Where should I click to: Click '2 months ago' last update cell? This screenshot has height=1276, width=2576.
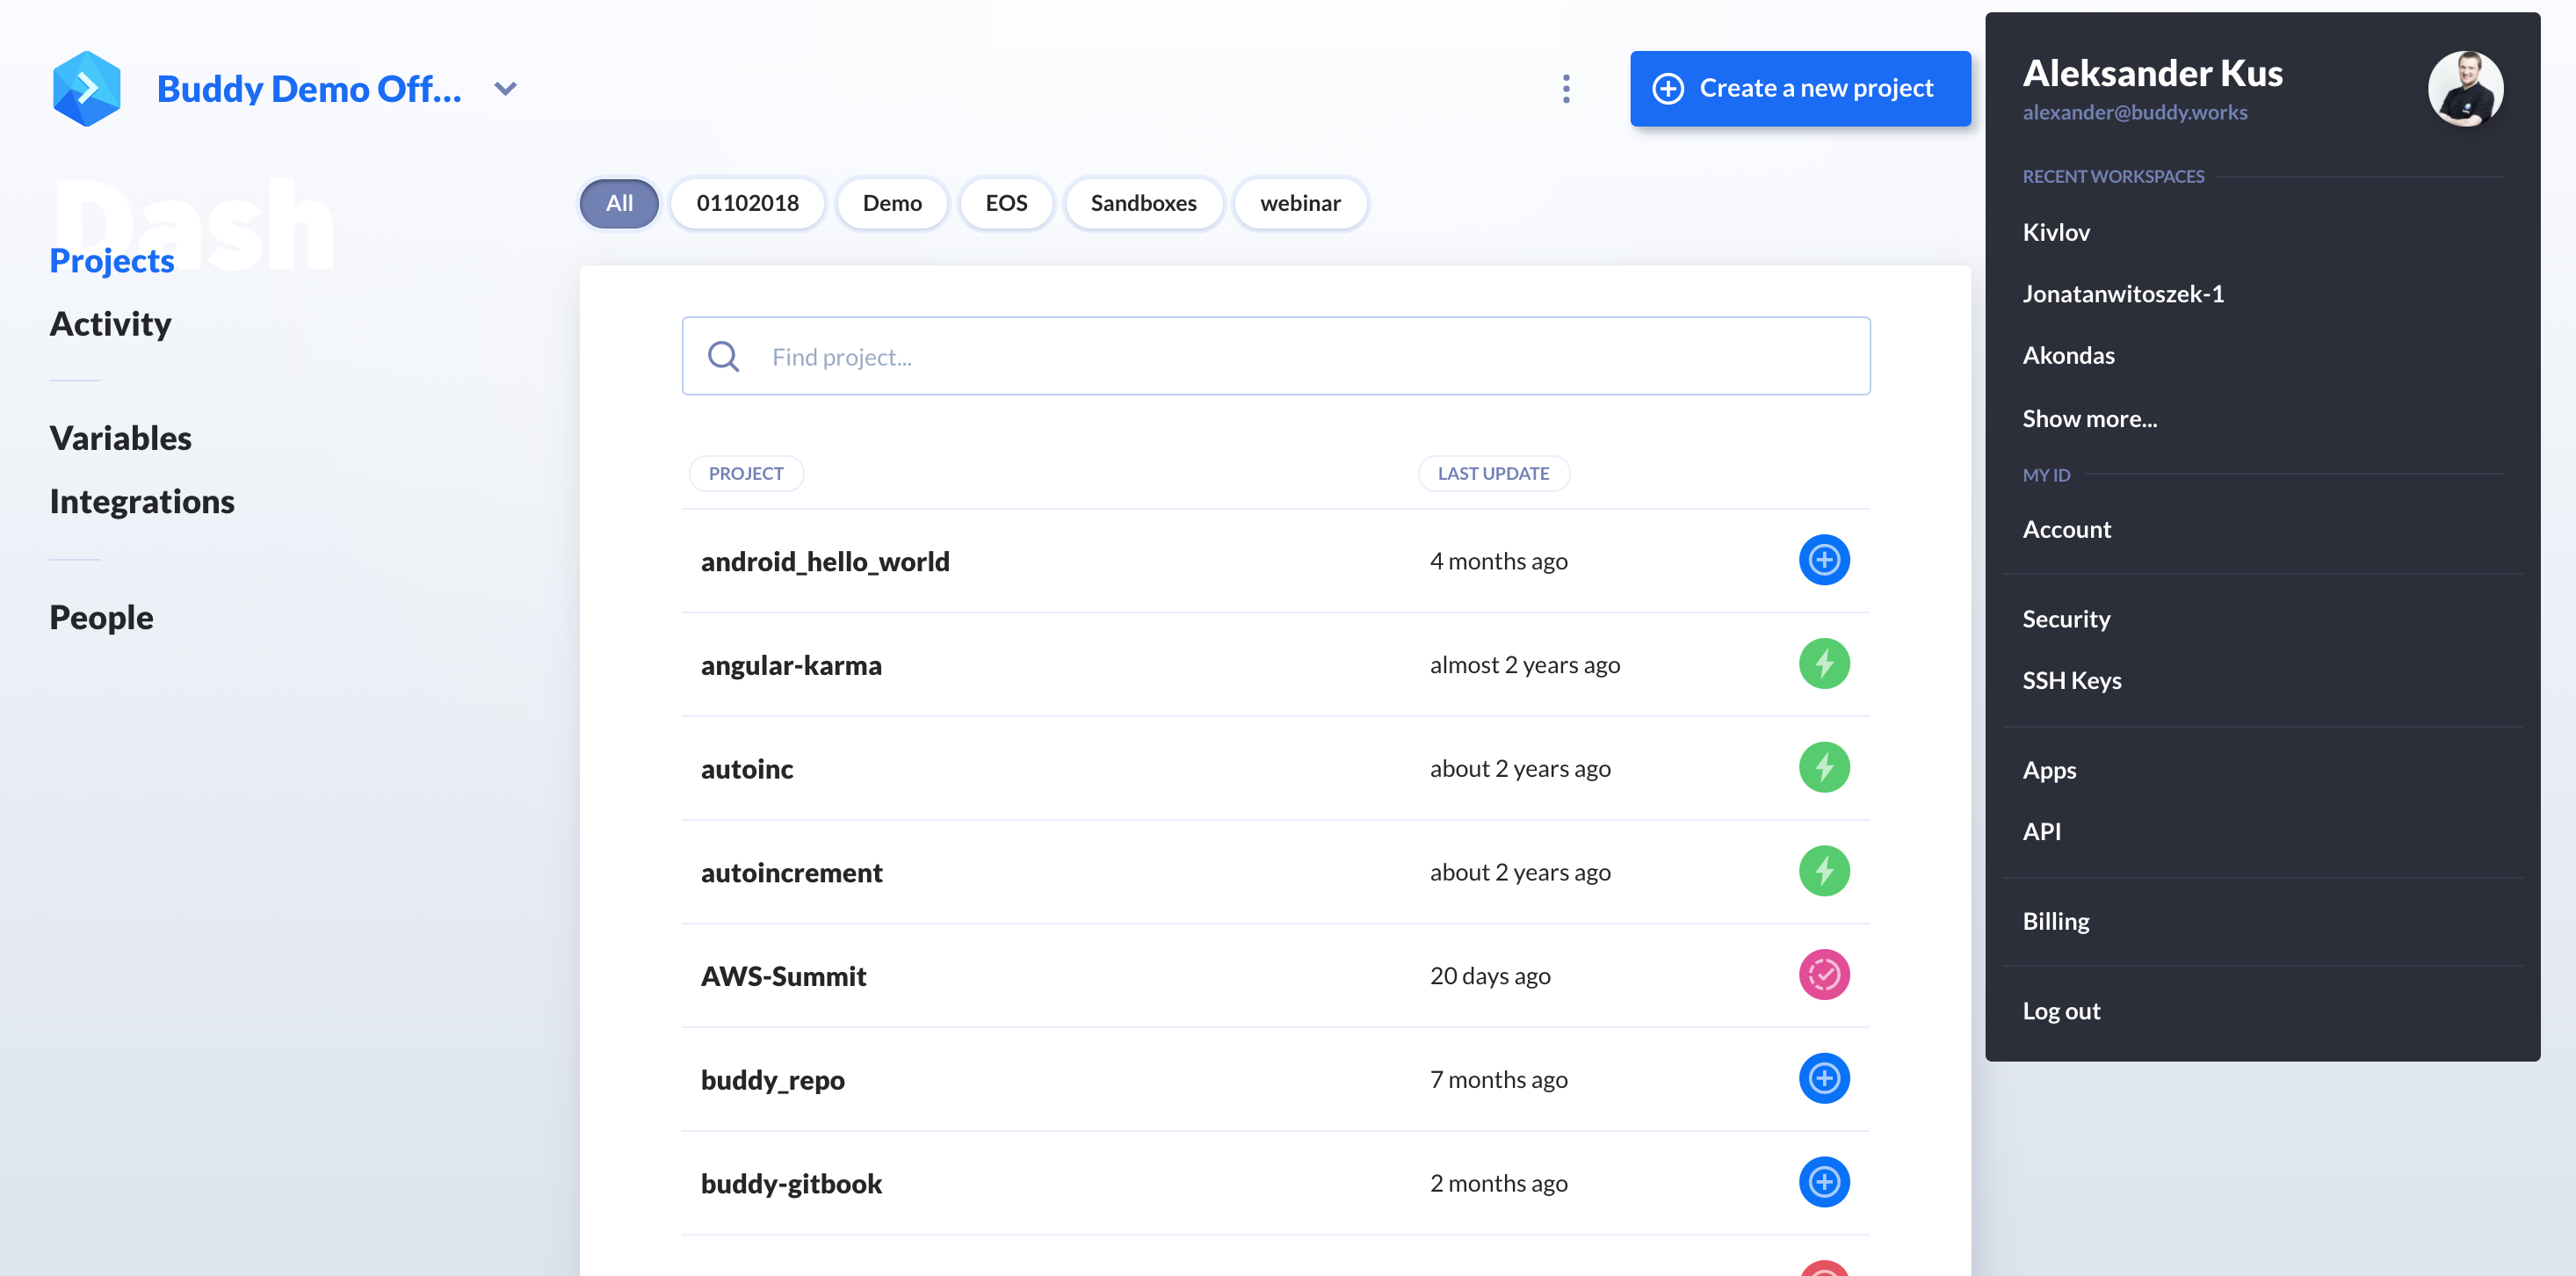pyautogui.click(x=1498, y=1184)
